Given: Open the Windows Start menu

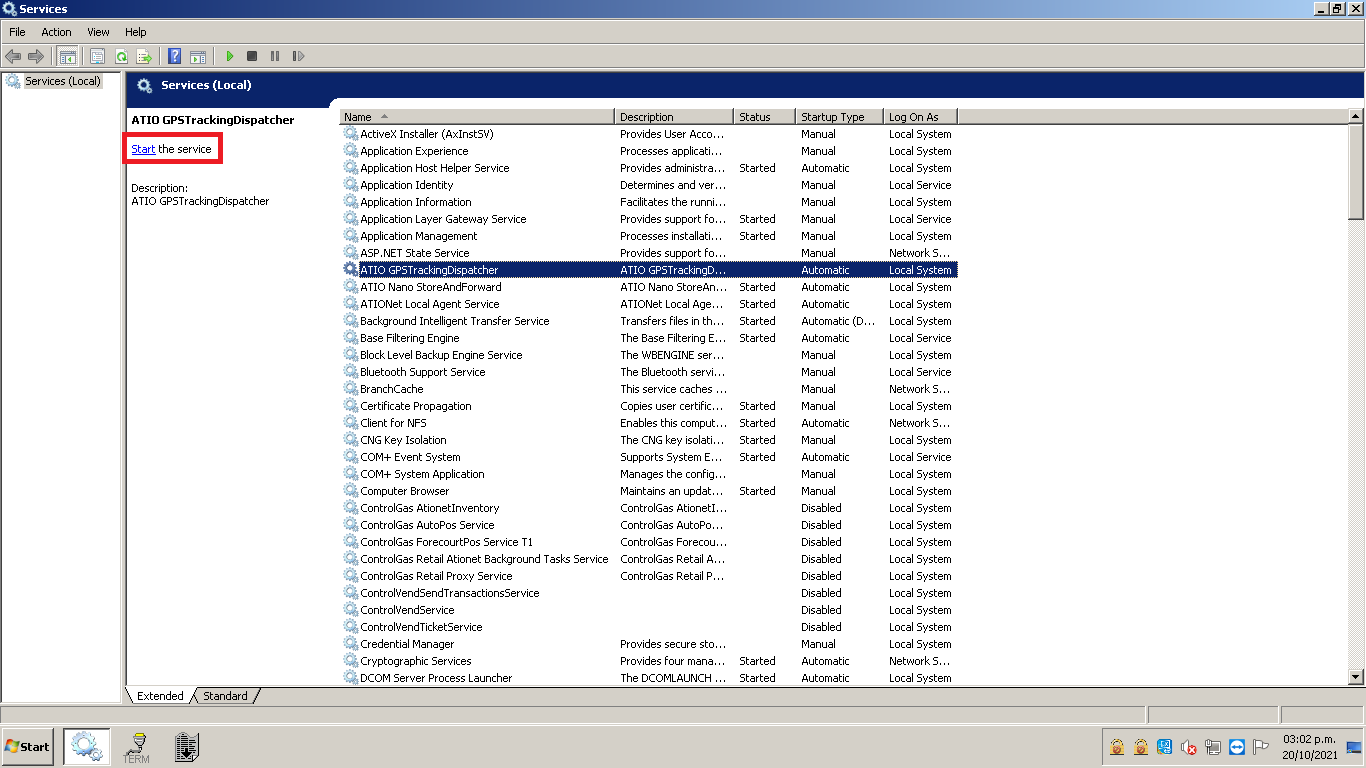Looking at the screenshot, I should pyautogui.click(x=28, y=746).
